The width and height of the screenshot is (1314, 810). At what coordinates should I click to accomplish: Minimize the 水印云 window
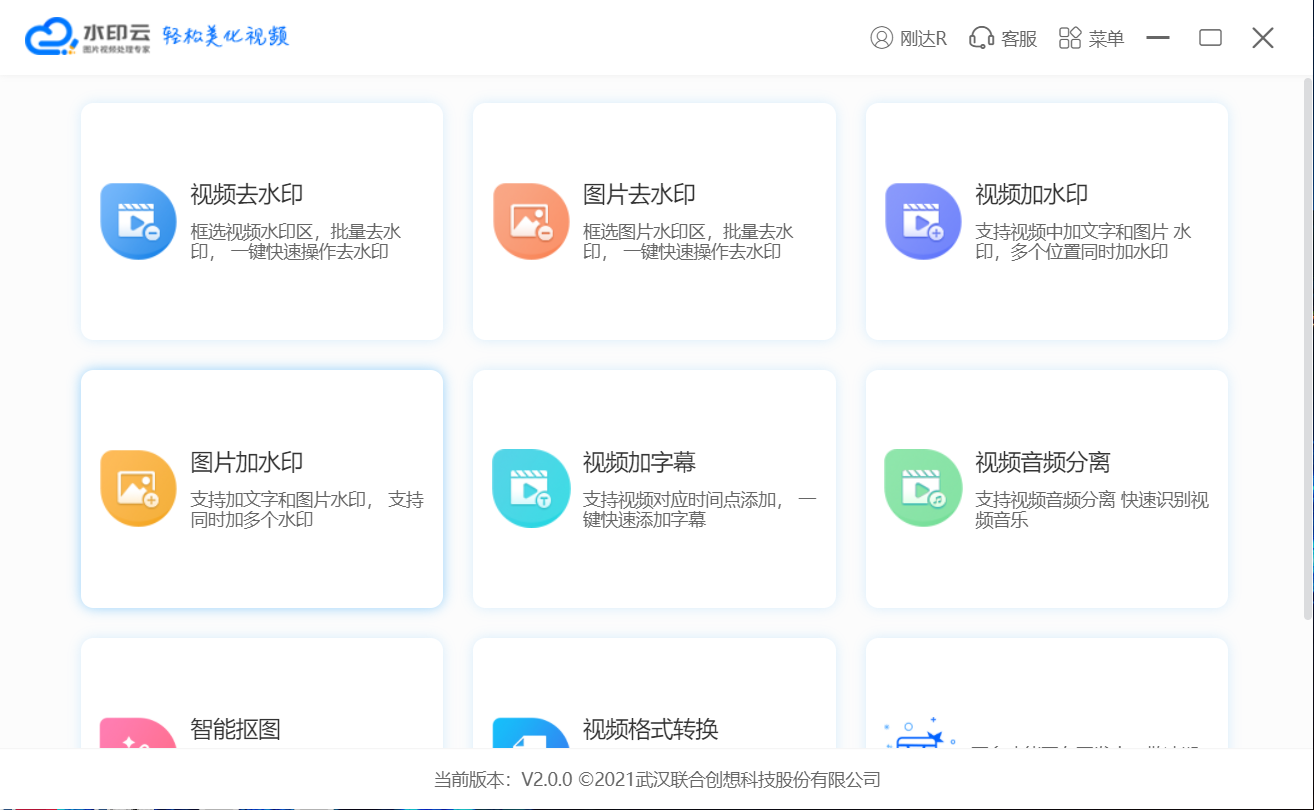(1158, 38)
